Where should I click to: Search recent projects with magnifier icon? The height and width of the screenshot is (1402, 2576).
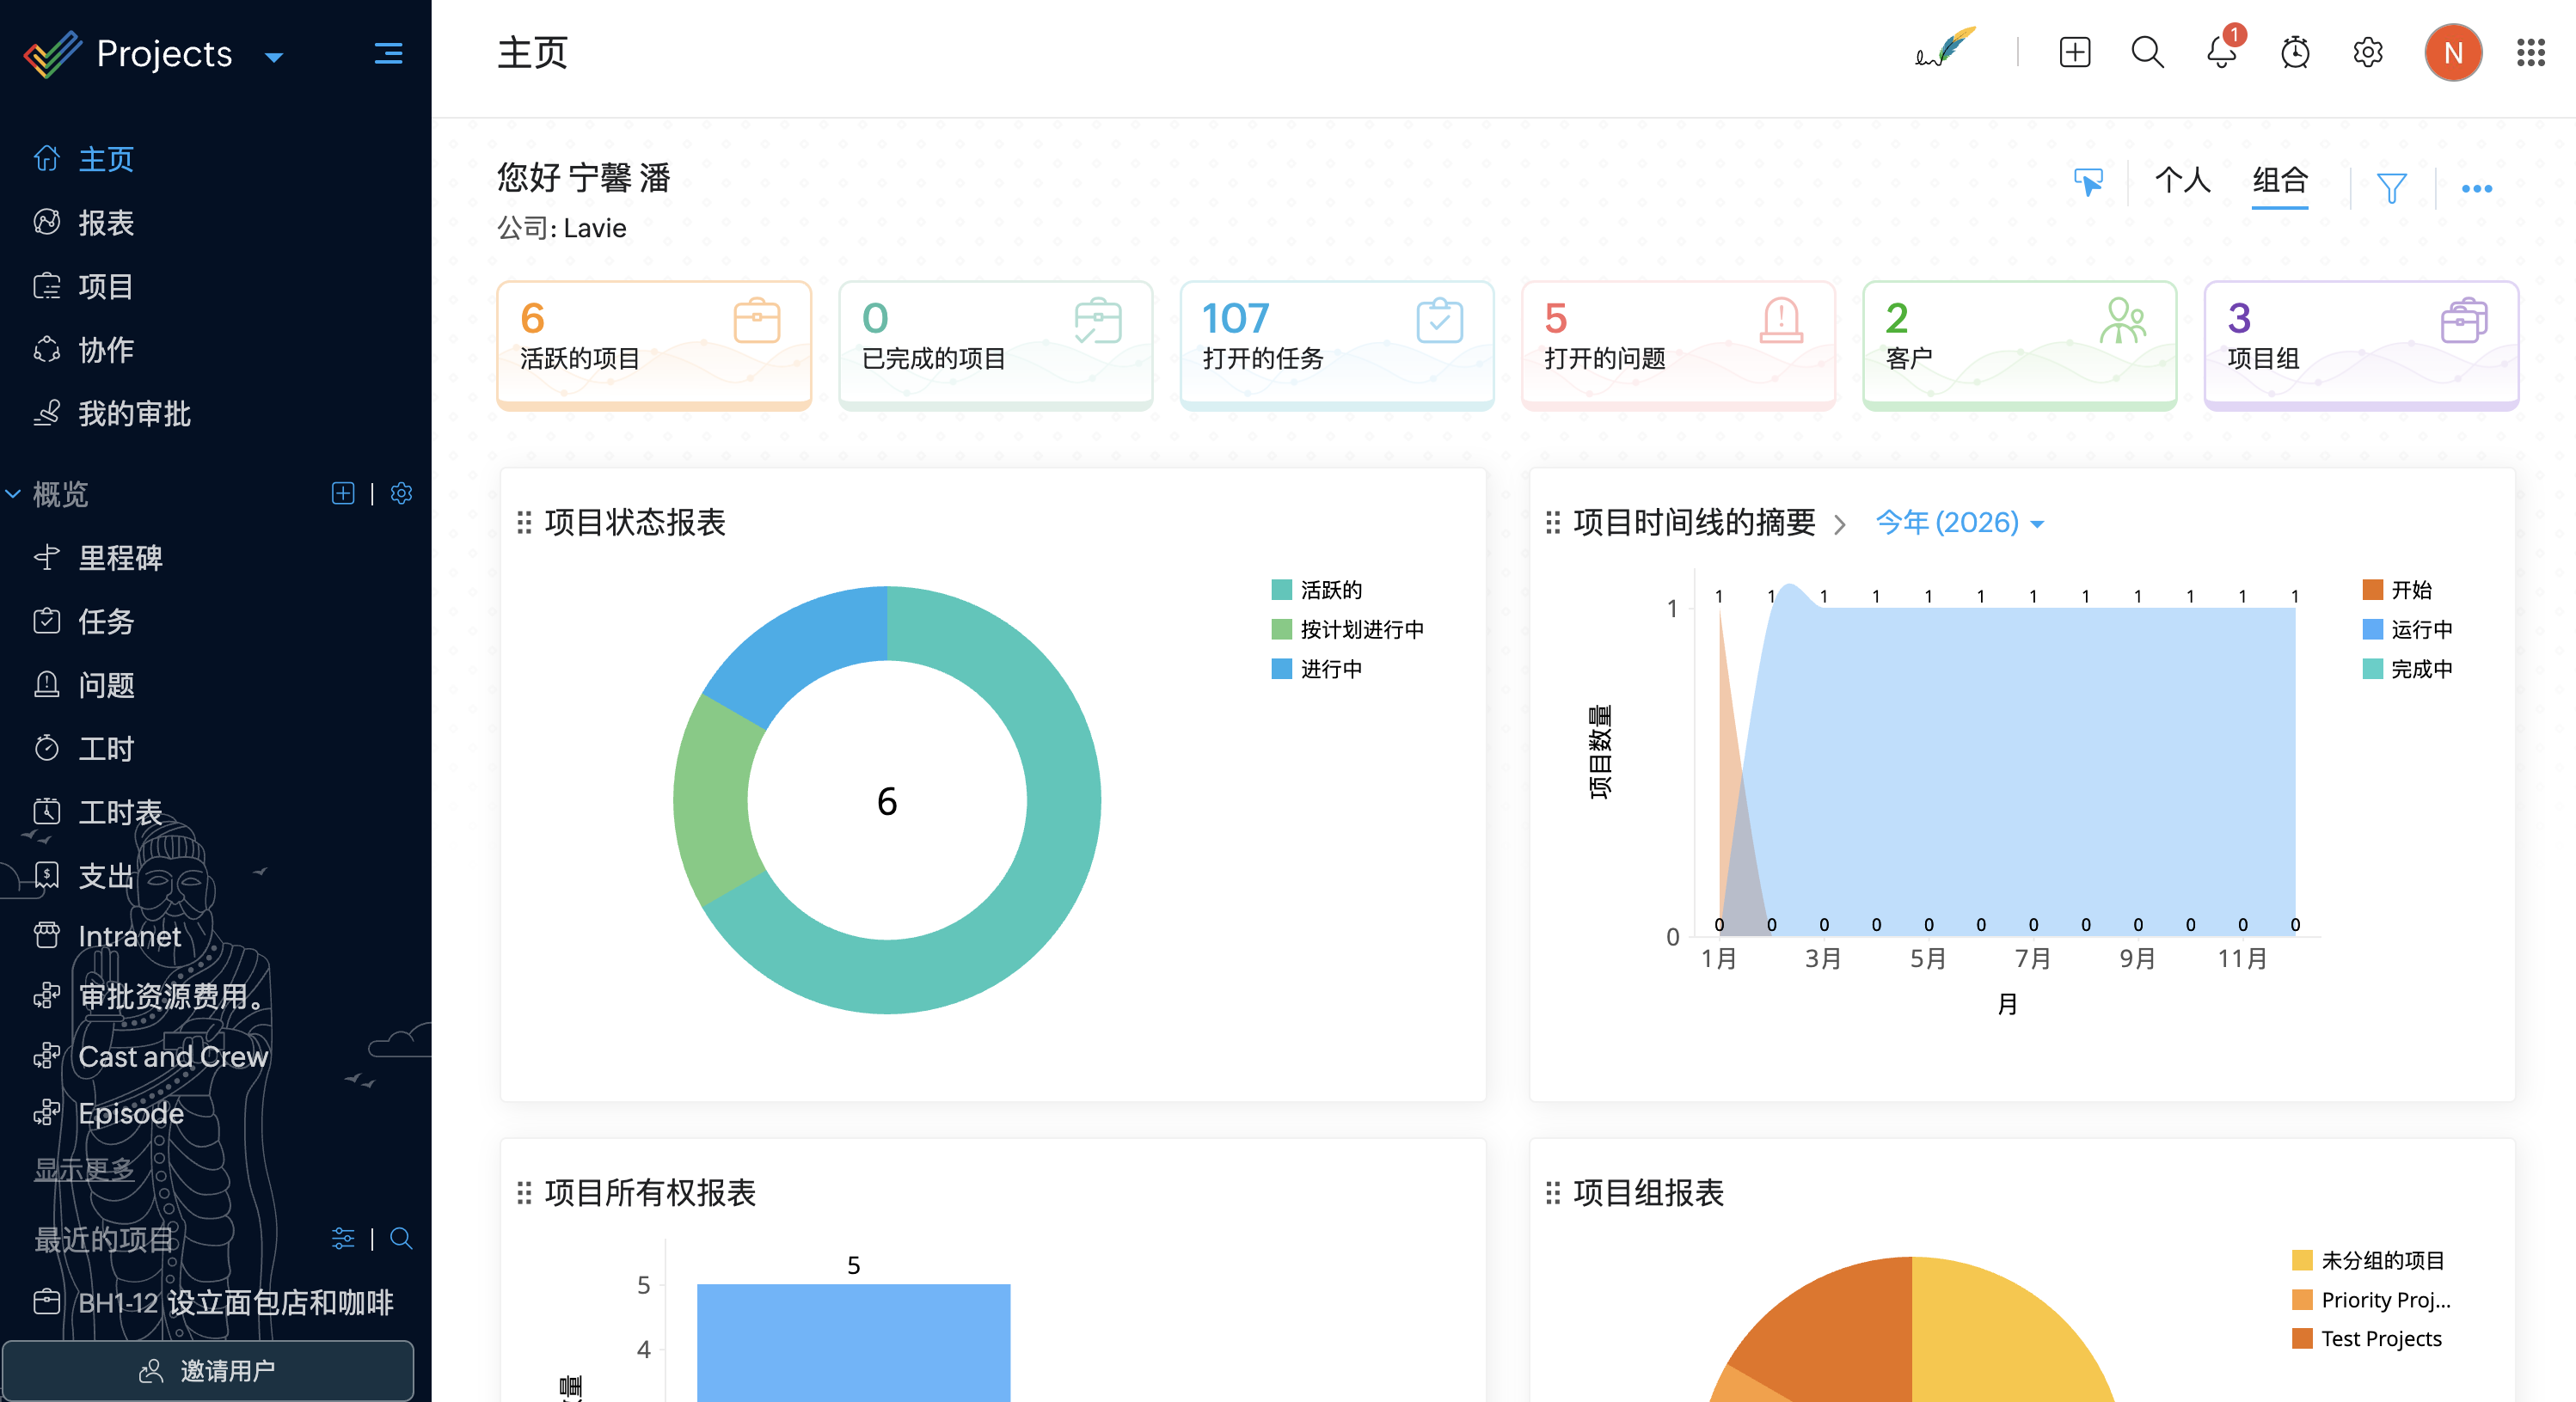(401, 1239)
